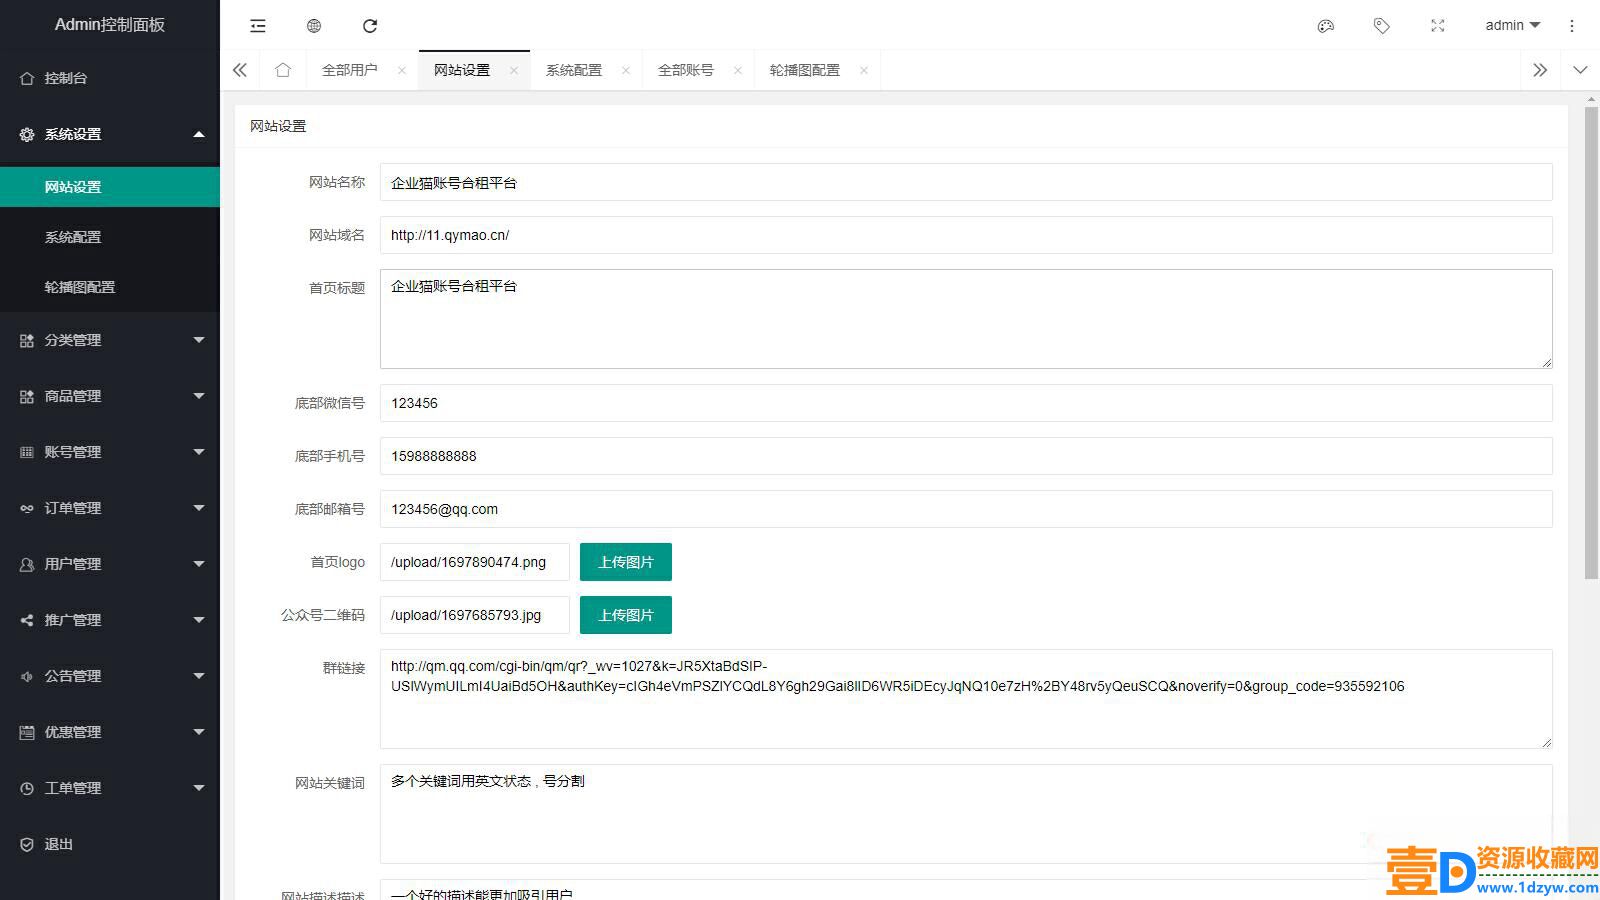Image resolution: width=1600 pixels, height=900 pixels.
Task: Switch to the 轮播图配置 tab
Action: point(805,70)
